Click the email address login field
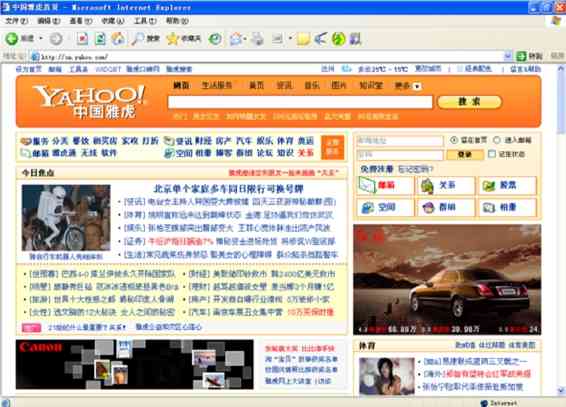This screenshot has width=566, height=407. [400, 140]
